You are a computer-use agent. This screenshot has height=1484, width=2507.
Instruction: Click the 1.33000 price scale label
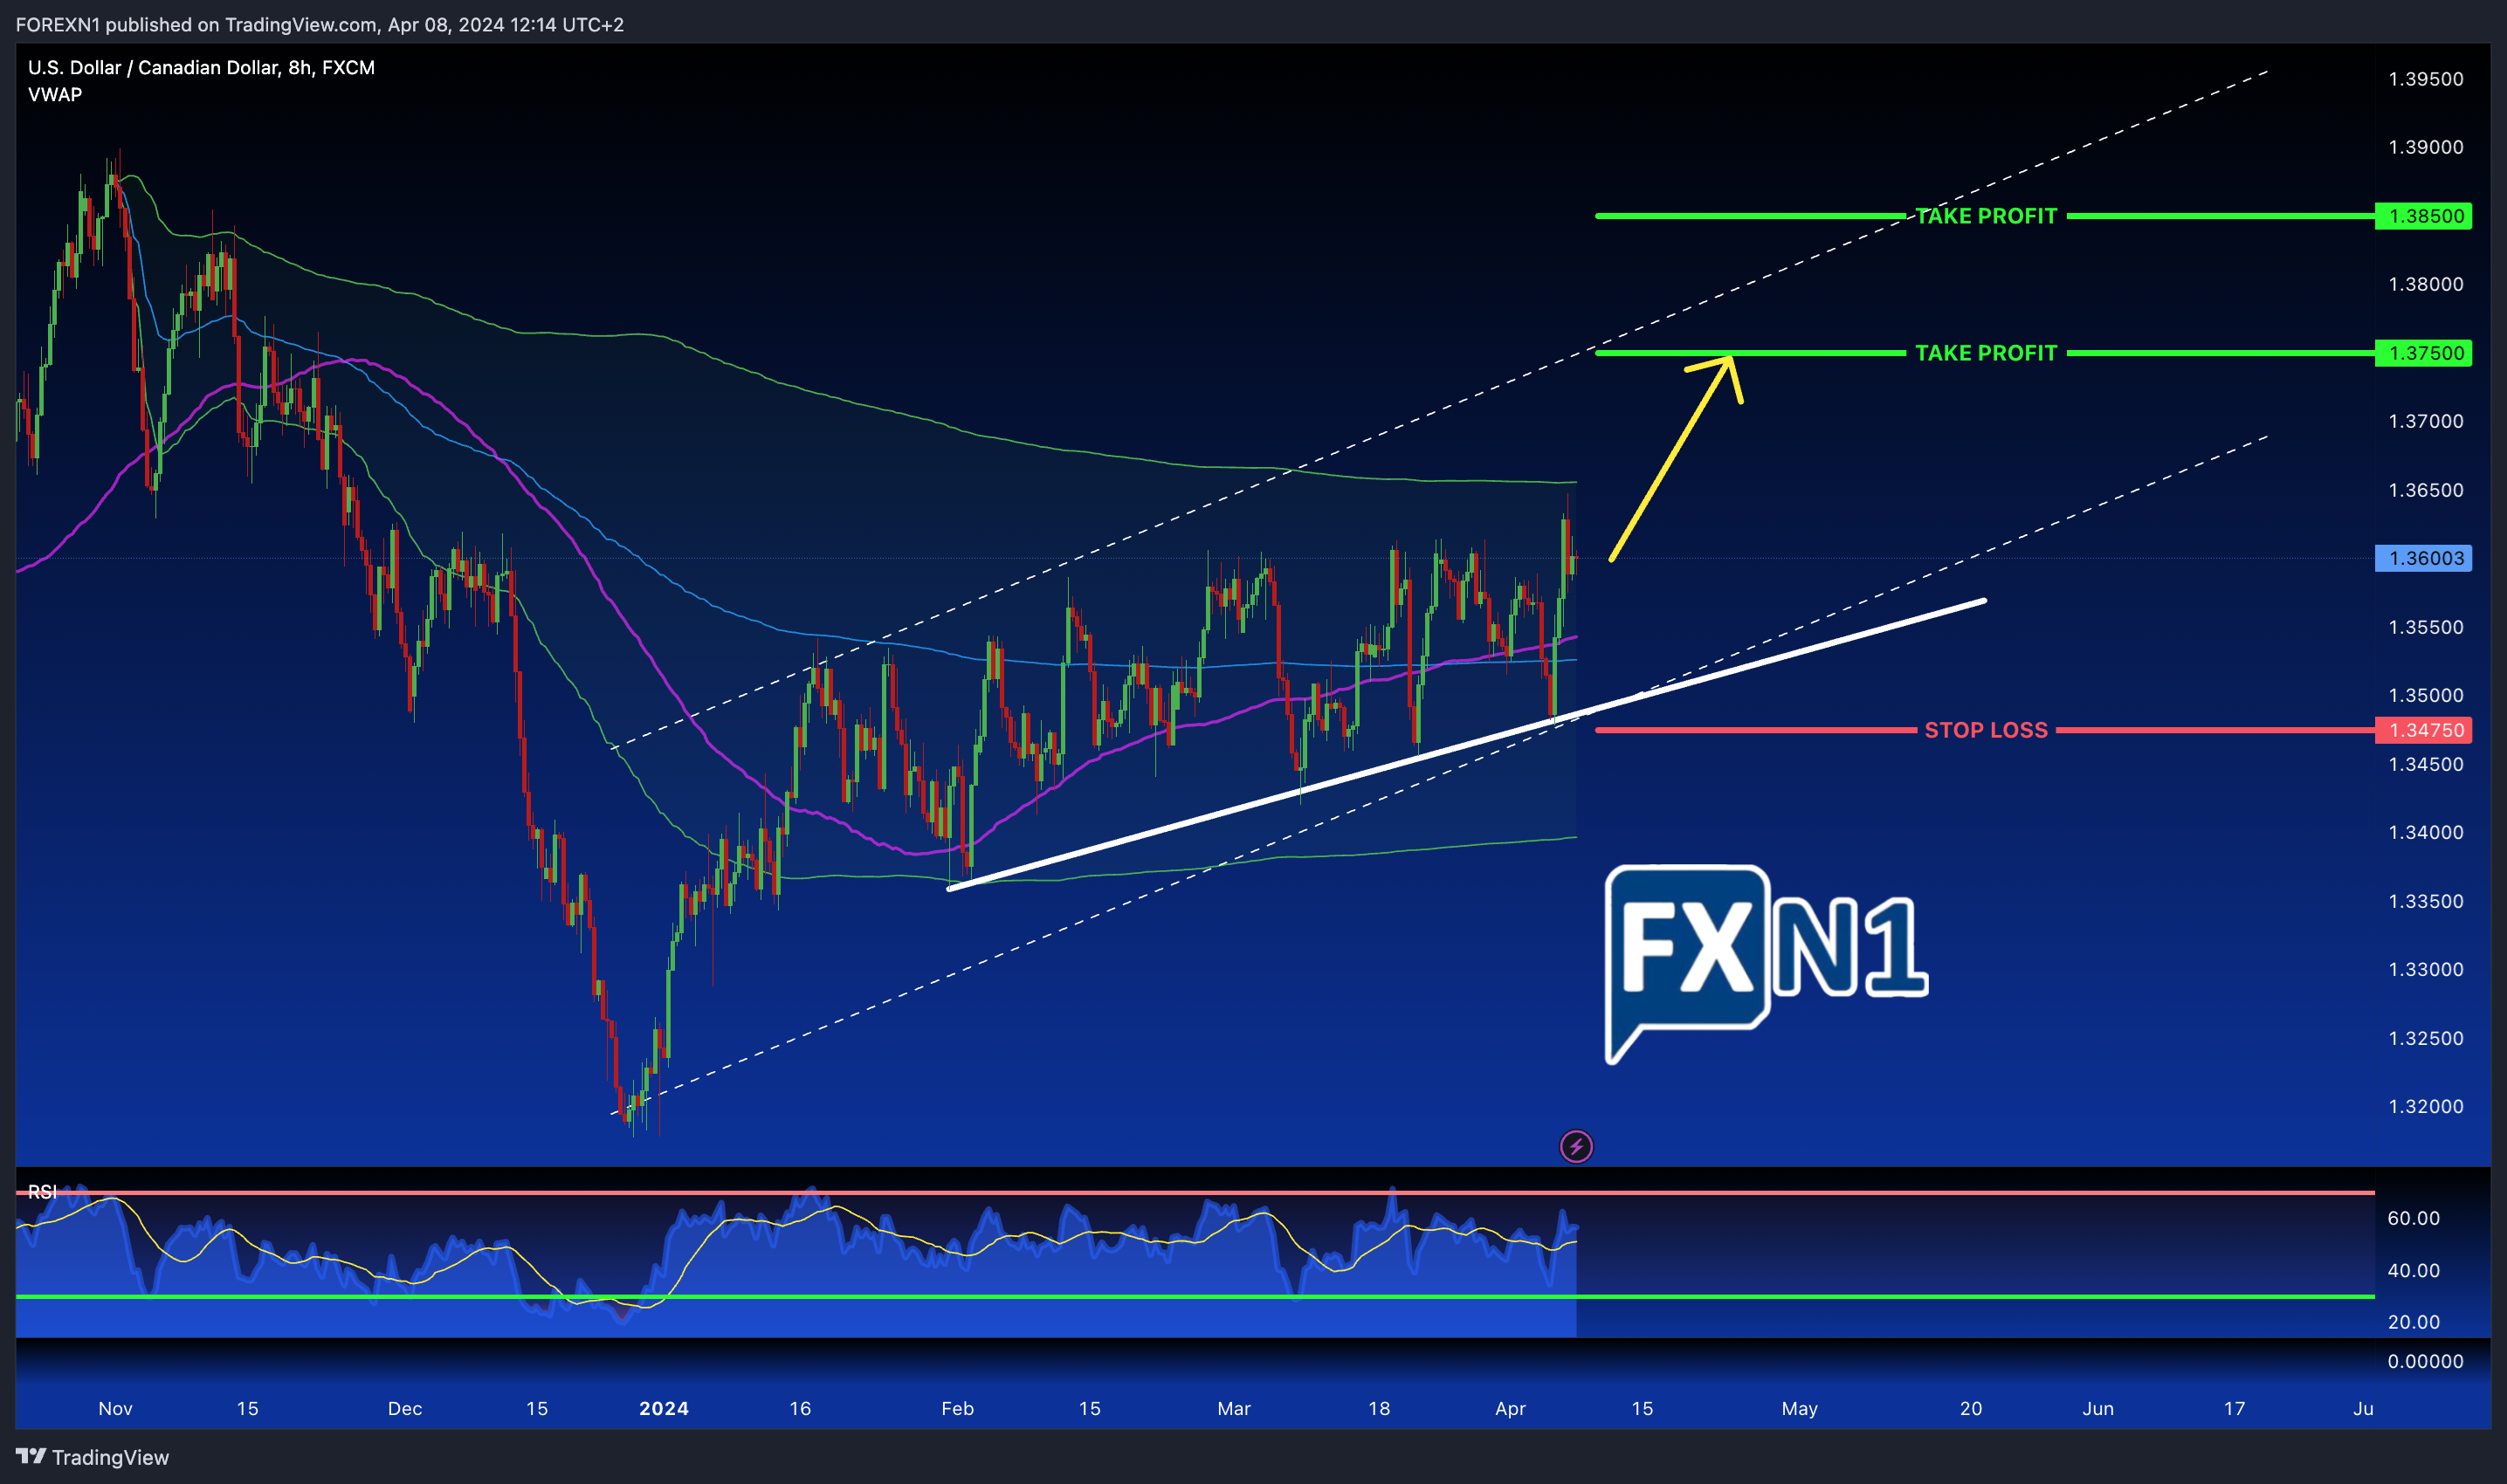coord(2426,969)
